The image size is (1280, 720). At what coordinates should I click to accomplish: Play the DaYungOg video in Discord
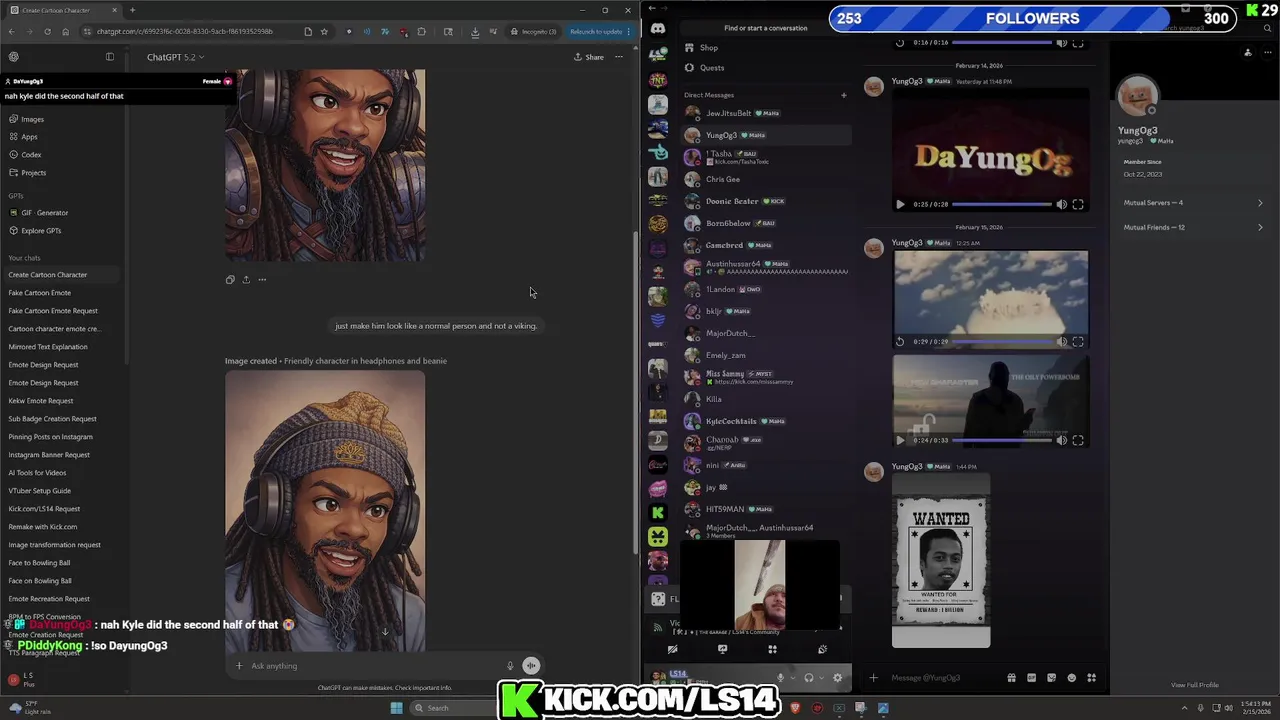[900, 204]
